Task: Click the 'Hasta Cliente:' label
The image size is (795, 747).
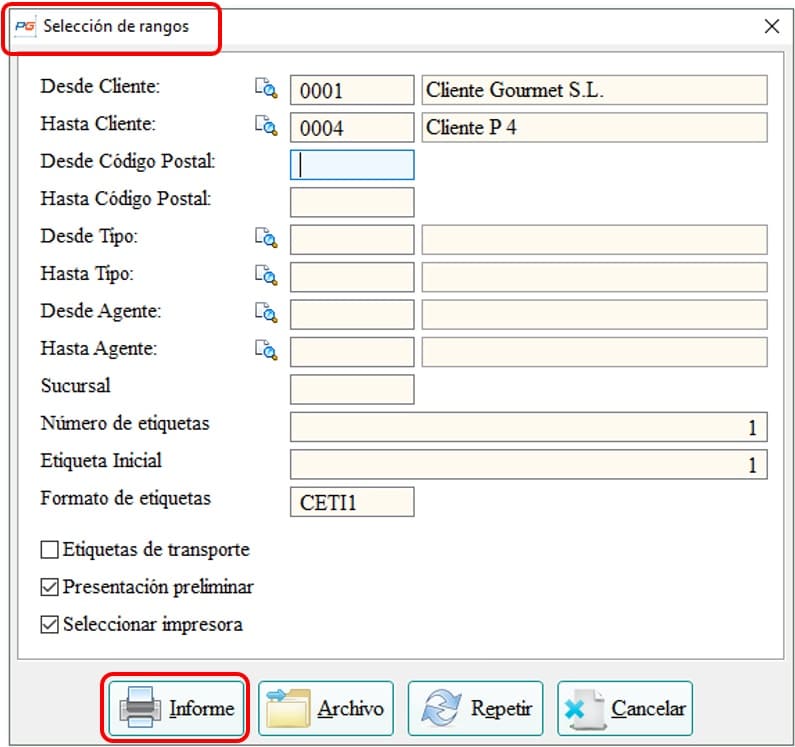Action: pyautogui.click(x=98, y=124)
